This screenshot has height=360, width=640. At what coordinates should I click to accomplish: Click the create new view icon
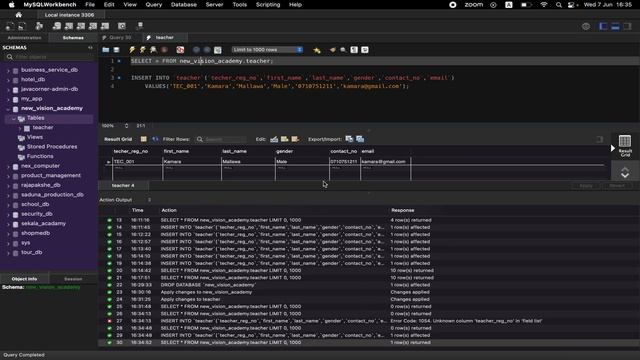click(81, 26)
